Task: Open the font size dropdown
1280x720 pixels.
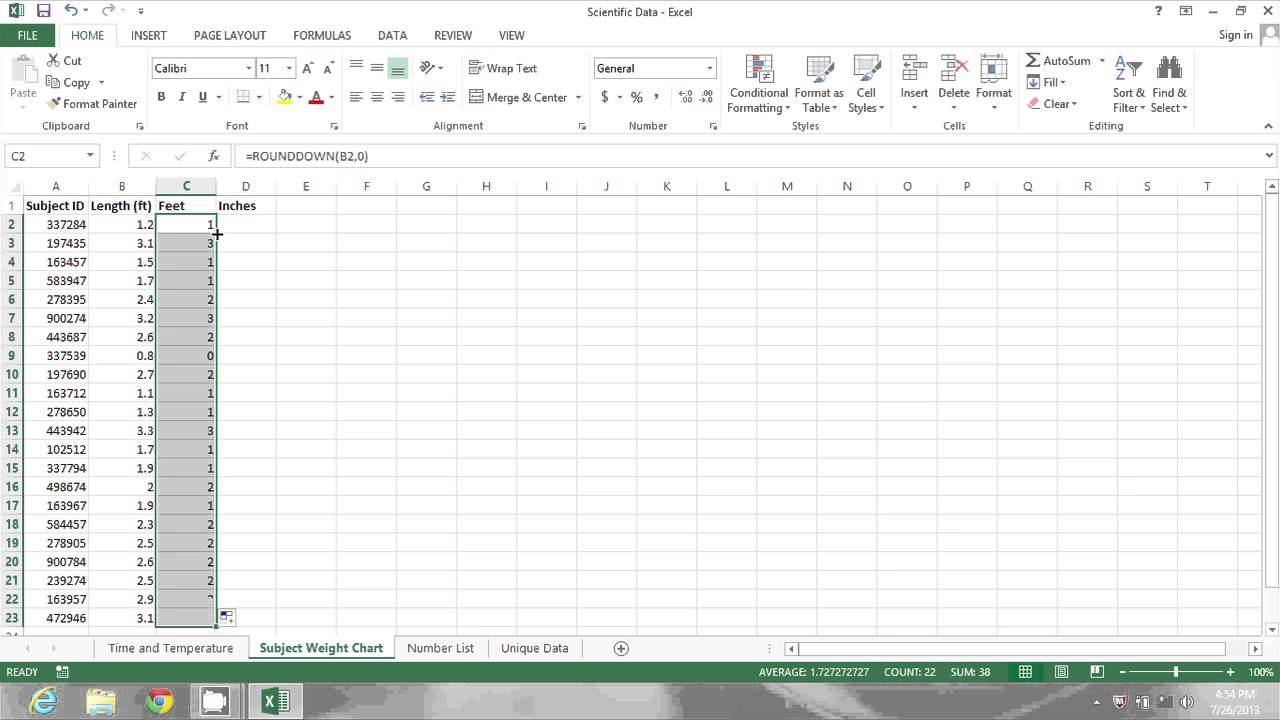Action: [x=289, y=68]
